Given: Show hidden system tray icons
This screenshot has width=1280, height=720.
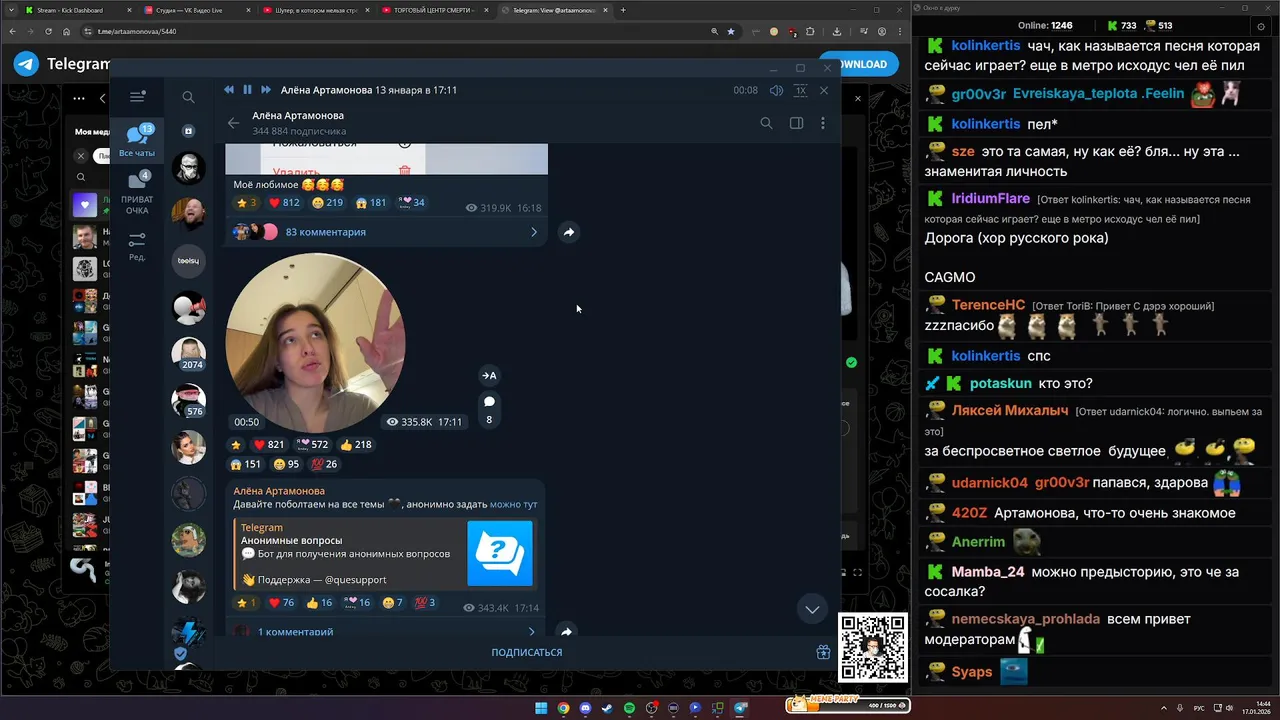Looking at the screenshot, I should [1164, 708].
